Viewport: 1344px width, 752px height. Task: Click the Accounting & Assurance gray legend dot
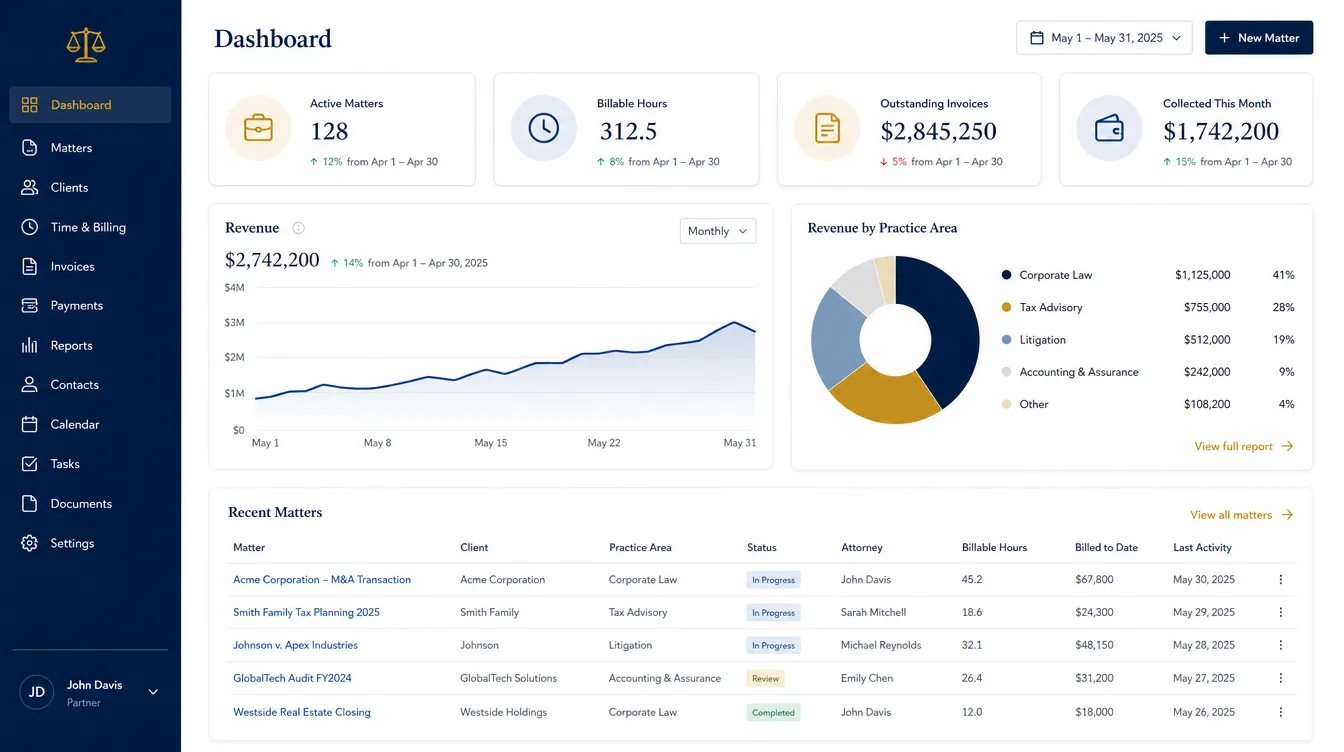pos(1006,372)
